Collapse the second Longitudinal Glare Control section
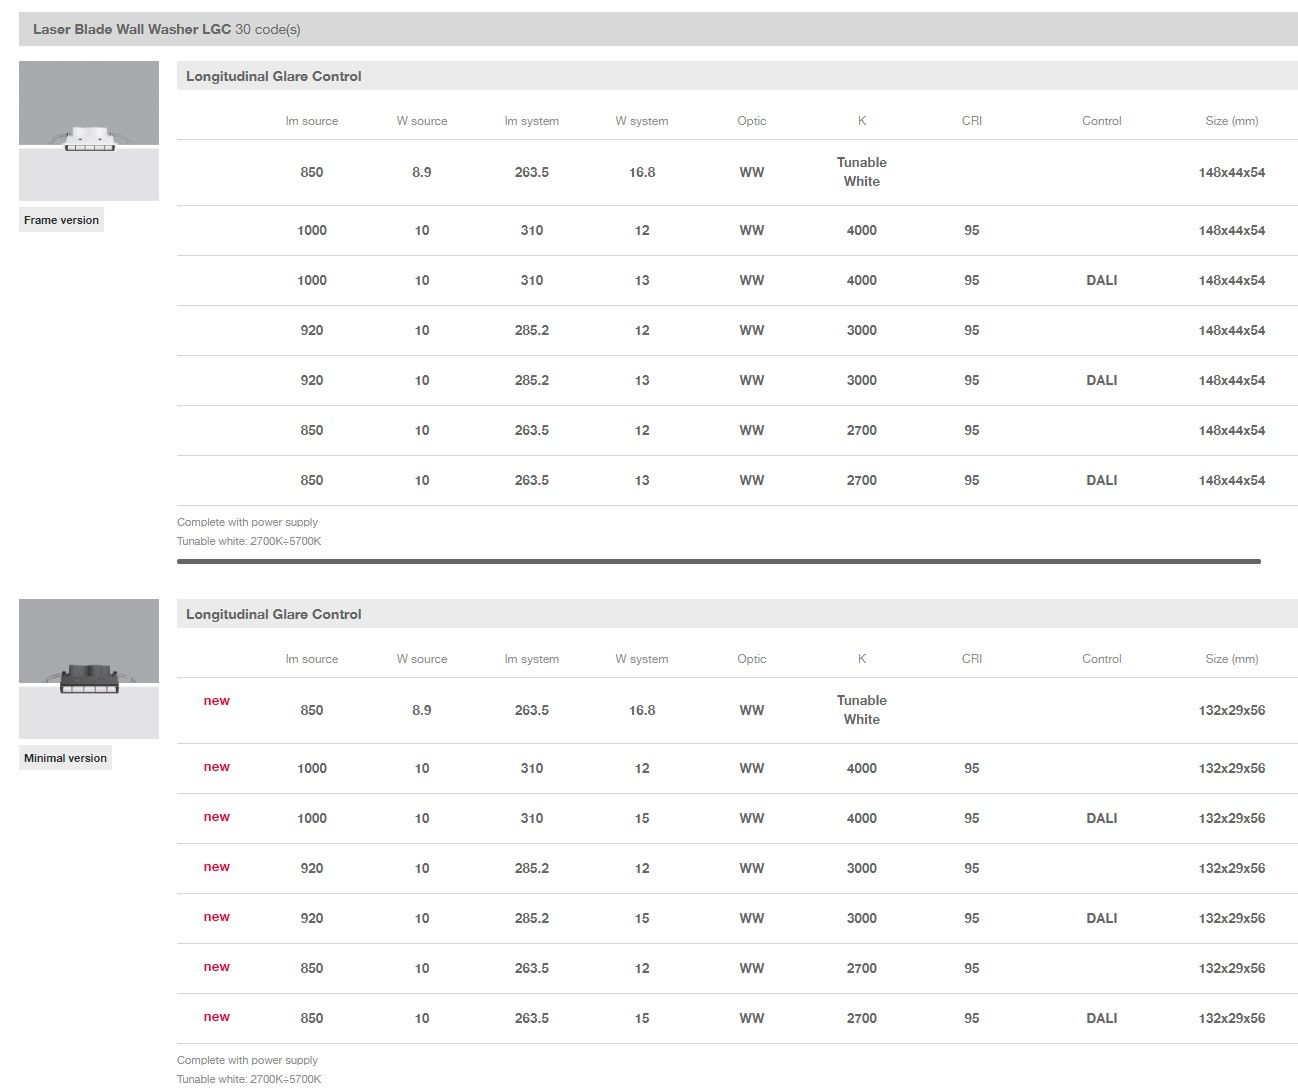The image size is (1298, 1092). click(273, 614)
